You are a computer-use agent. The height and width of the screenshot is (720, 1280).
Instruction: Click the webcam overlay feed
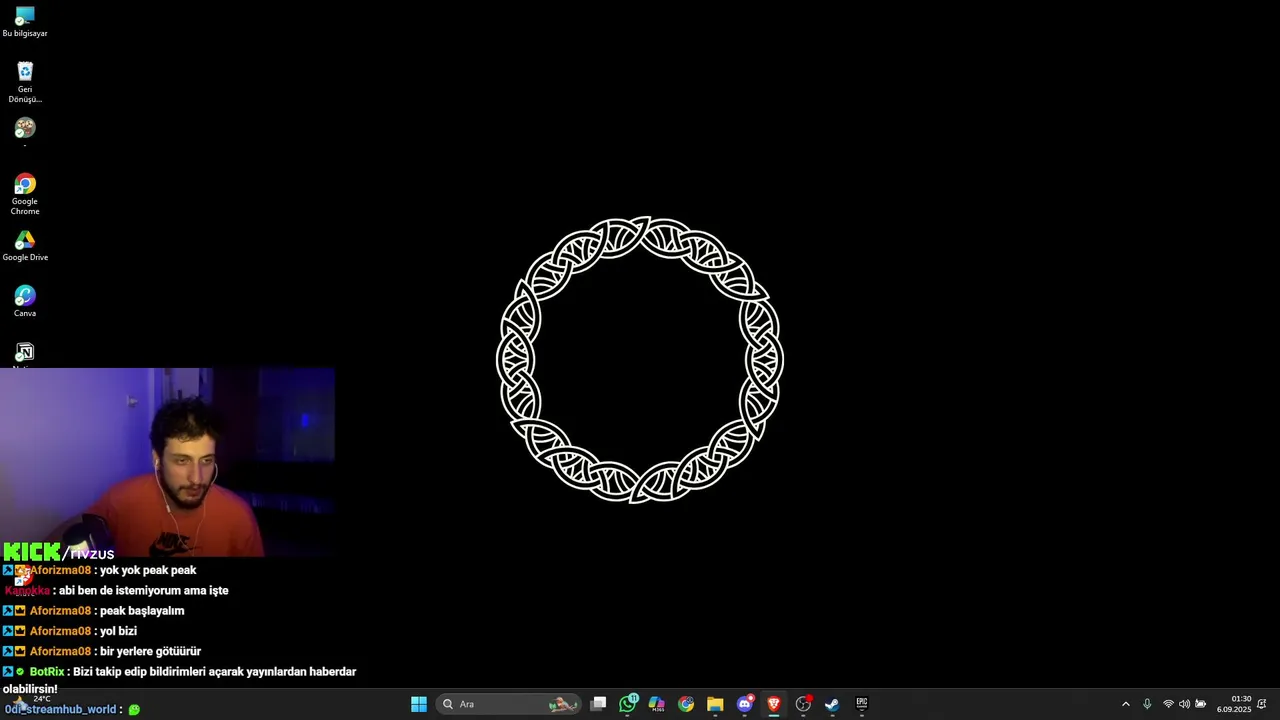(x=167, y=462)
